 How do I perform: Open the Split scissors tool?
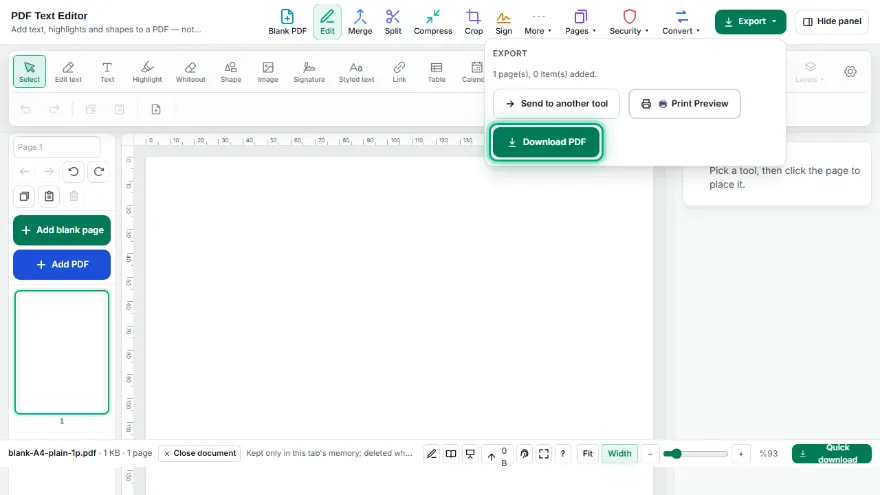[x=393, y=22]
